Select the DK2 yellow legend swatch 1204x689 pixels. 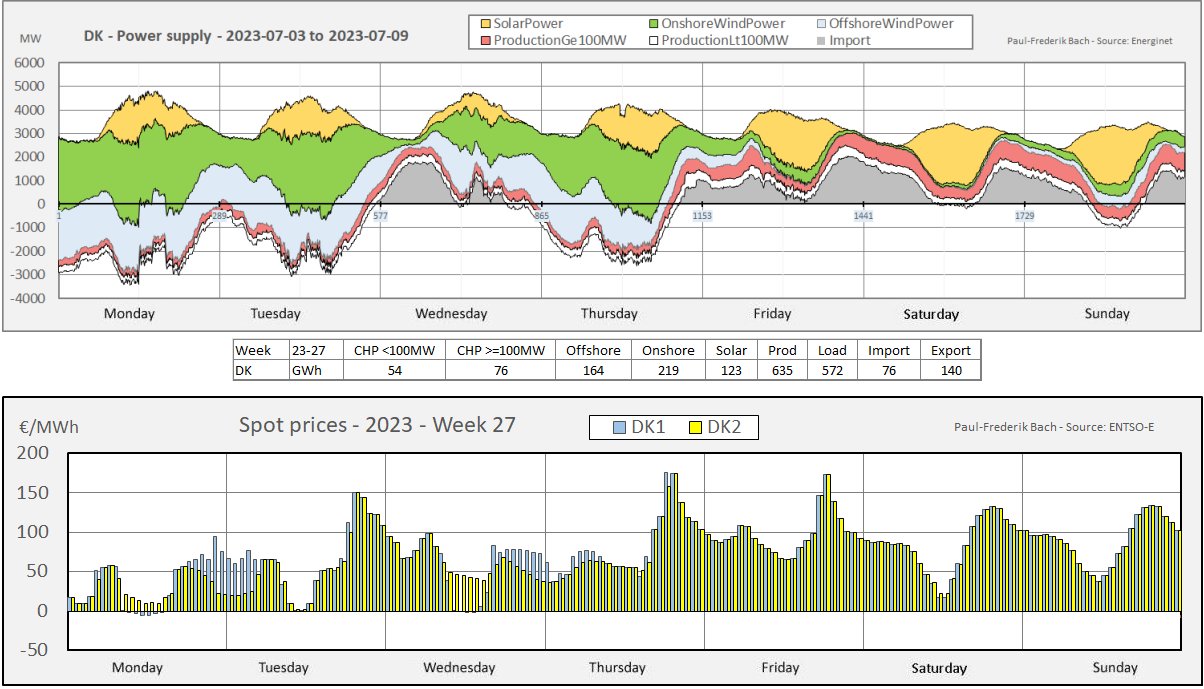pyautogui.click(x=694, y=428)
